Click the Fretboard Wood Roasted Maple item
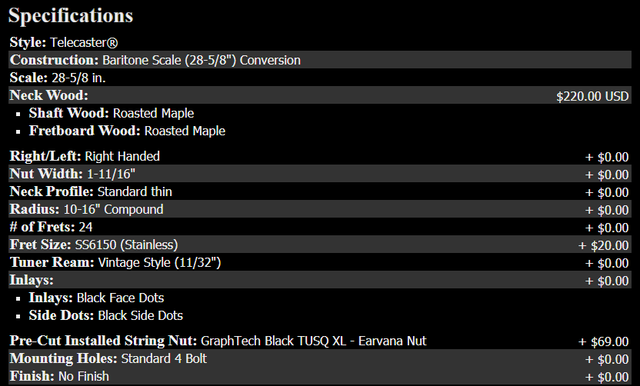The height and width of the screenshot is (386, 640). click(x=127, y=131)
